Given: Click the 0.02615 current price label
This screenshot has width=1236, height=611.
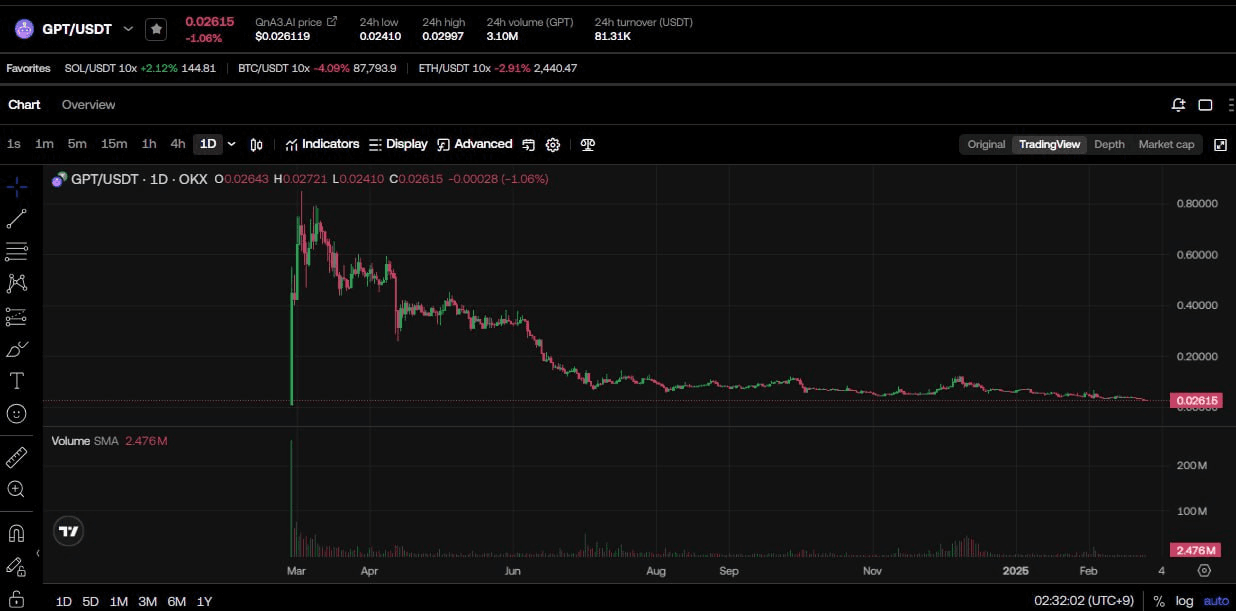Looking at the screenshot, I should tap(1197, 401).
